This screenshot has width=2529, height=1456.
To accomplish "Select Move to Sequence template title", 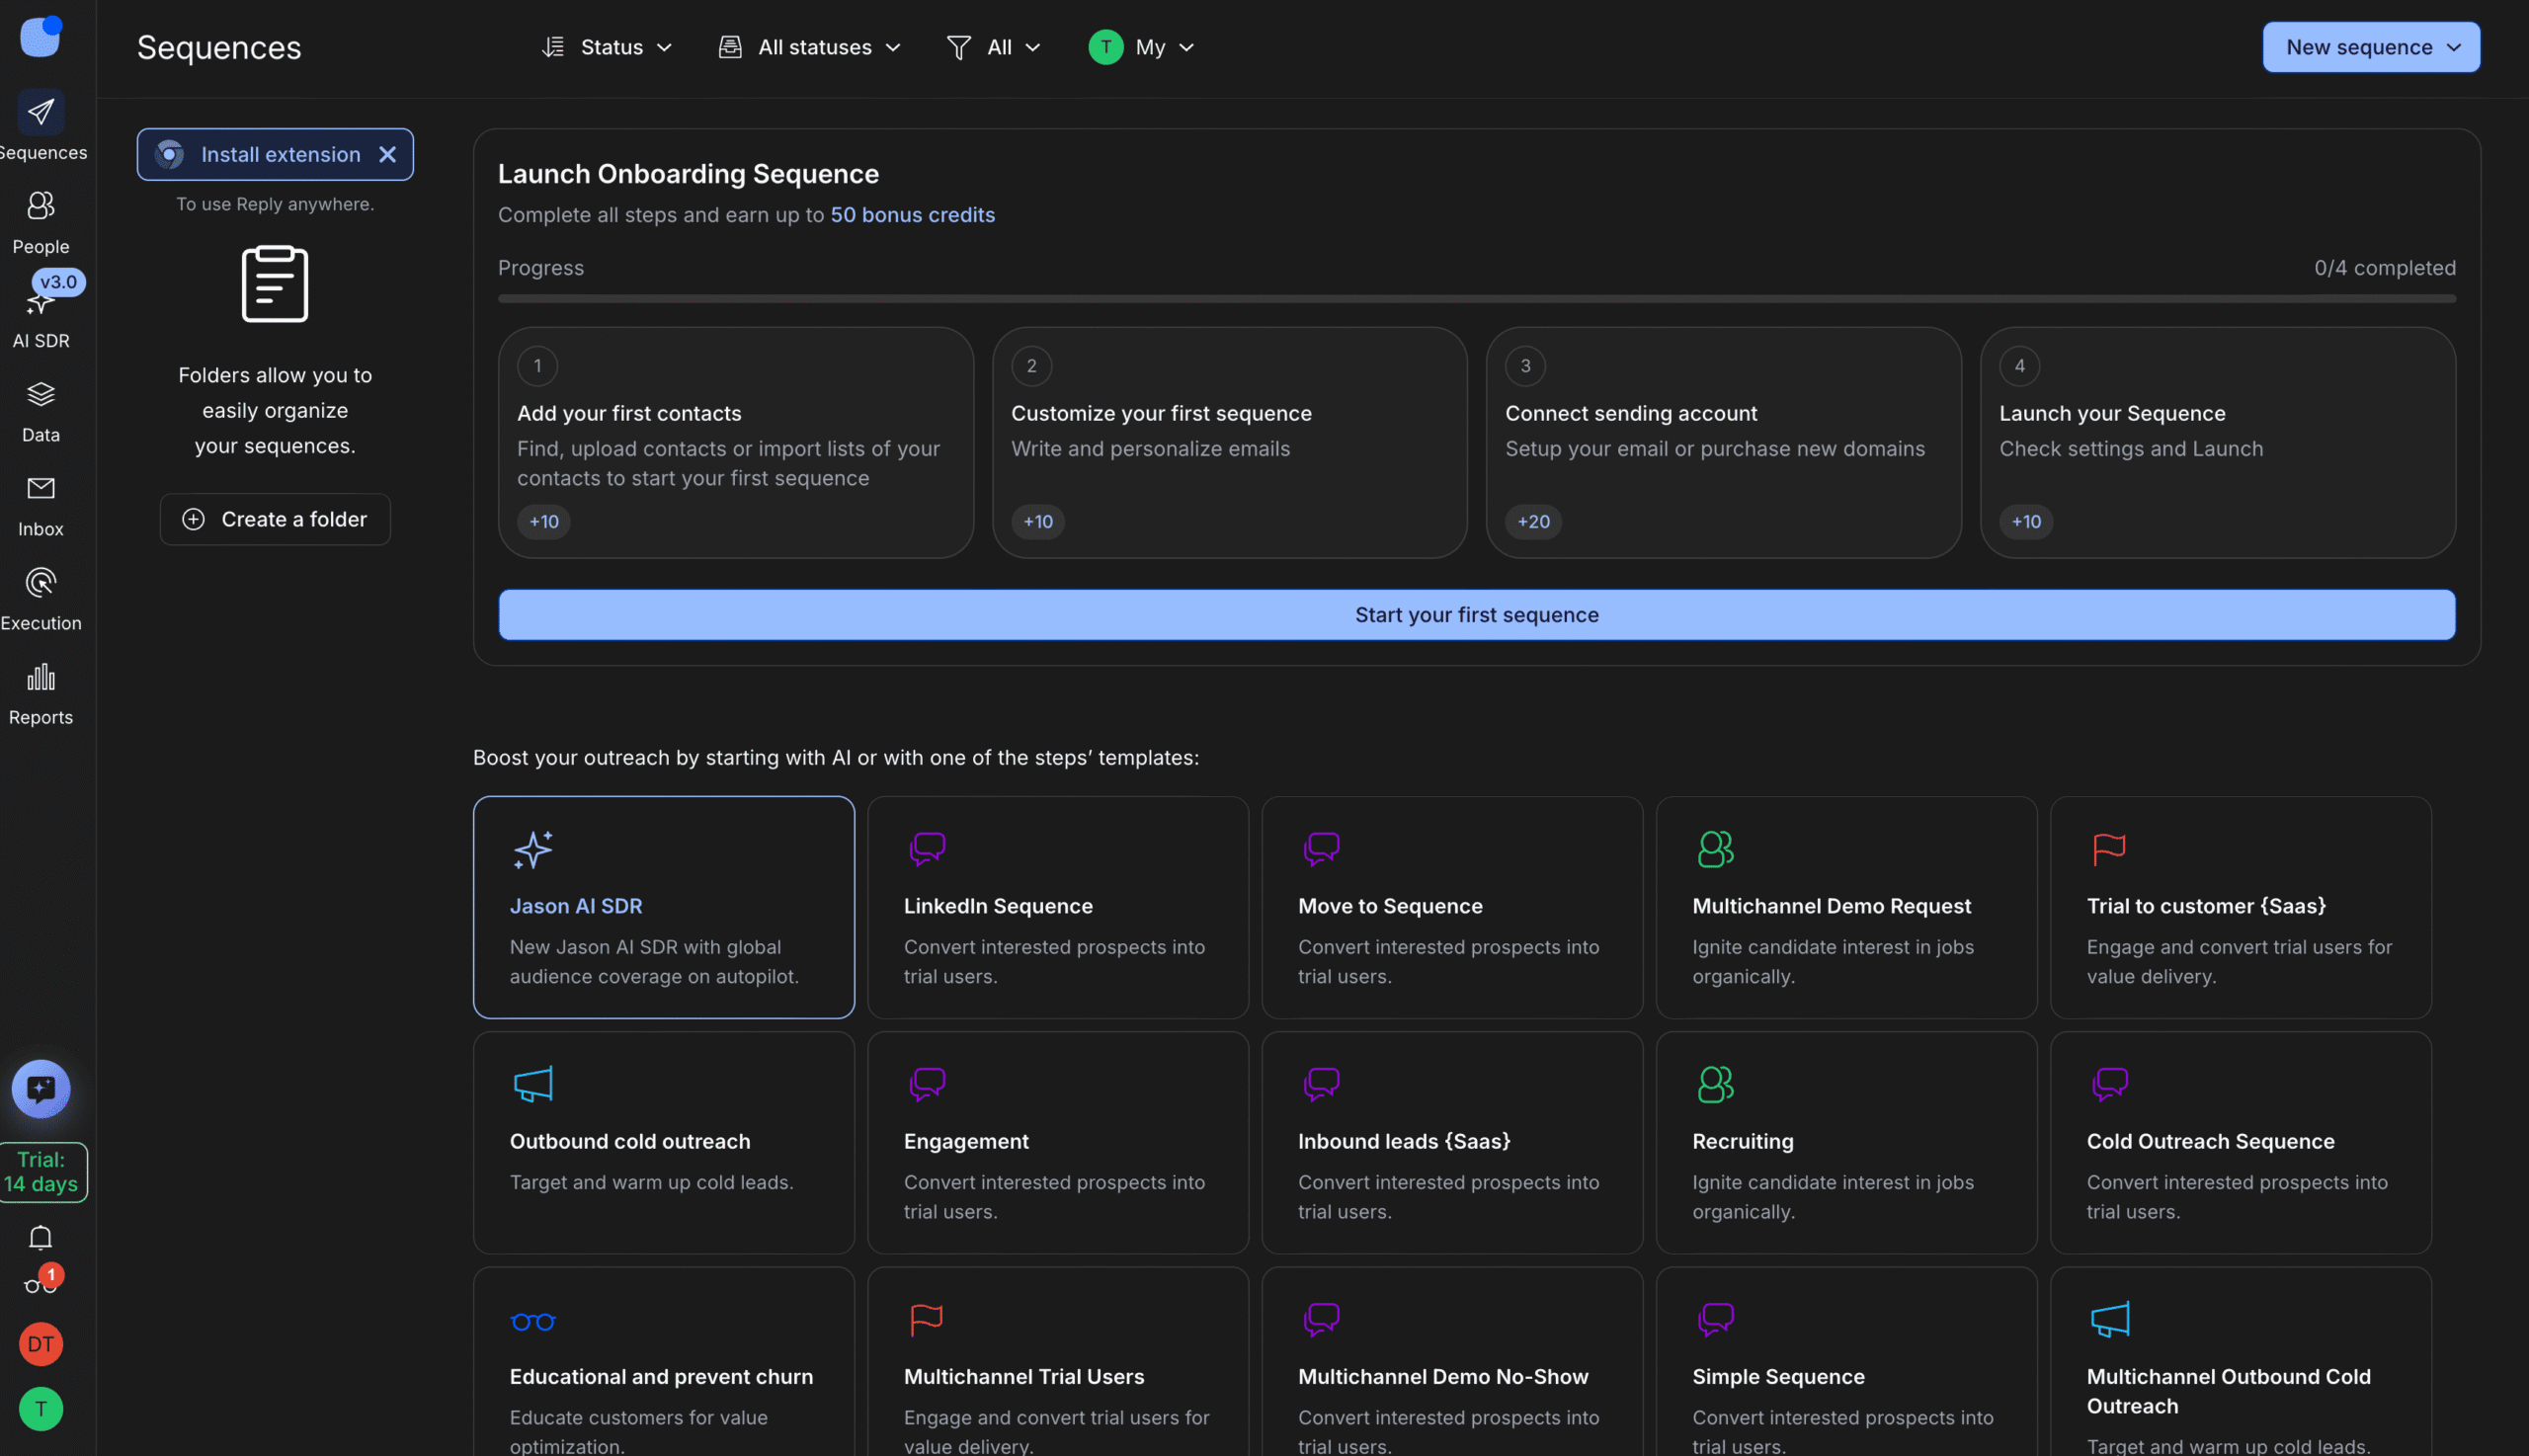I will [x=1390, y=906].
